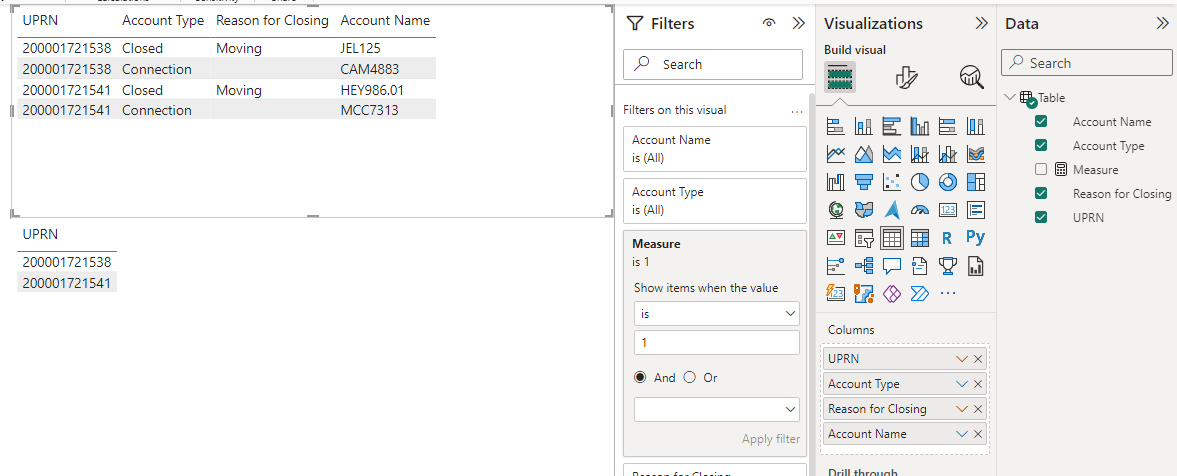Select the Gauge visual
Screen dimensions: 1177x476
pos(920,209)
